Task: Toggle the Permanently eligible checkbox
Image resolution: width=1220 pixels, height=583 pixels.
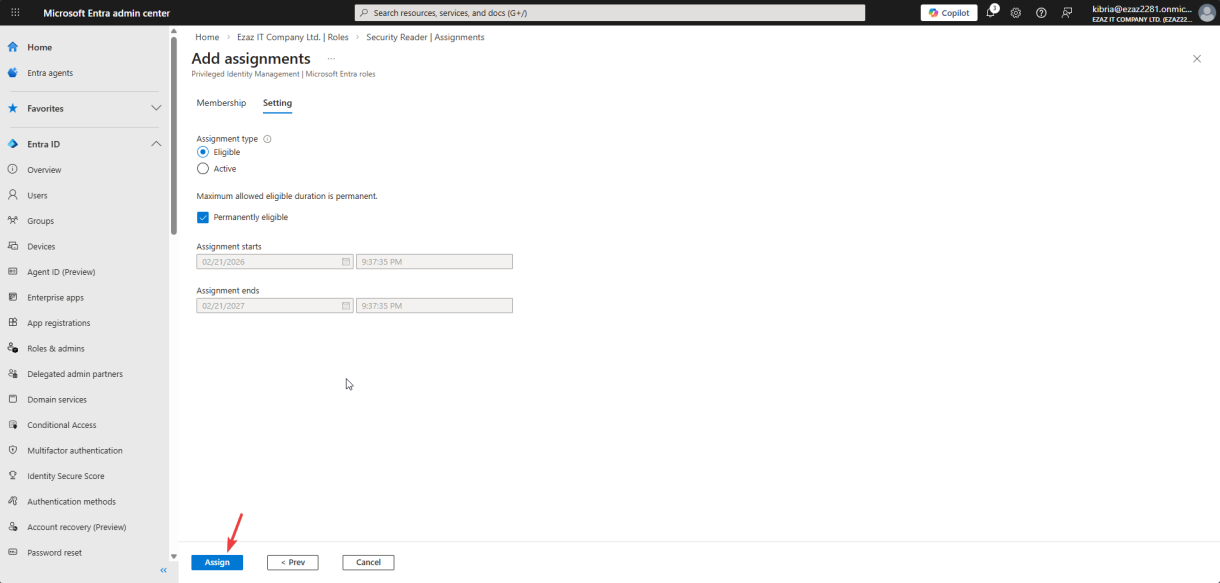Action: click(x=203, y=217)
